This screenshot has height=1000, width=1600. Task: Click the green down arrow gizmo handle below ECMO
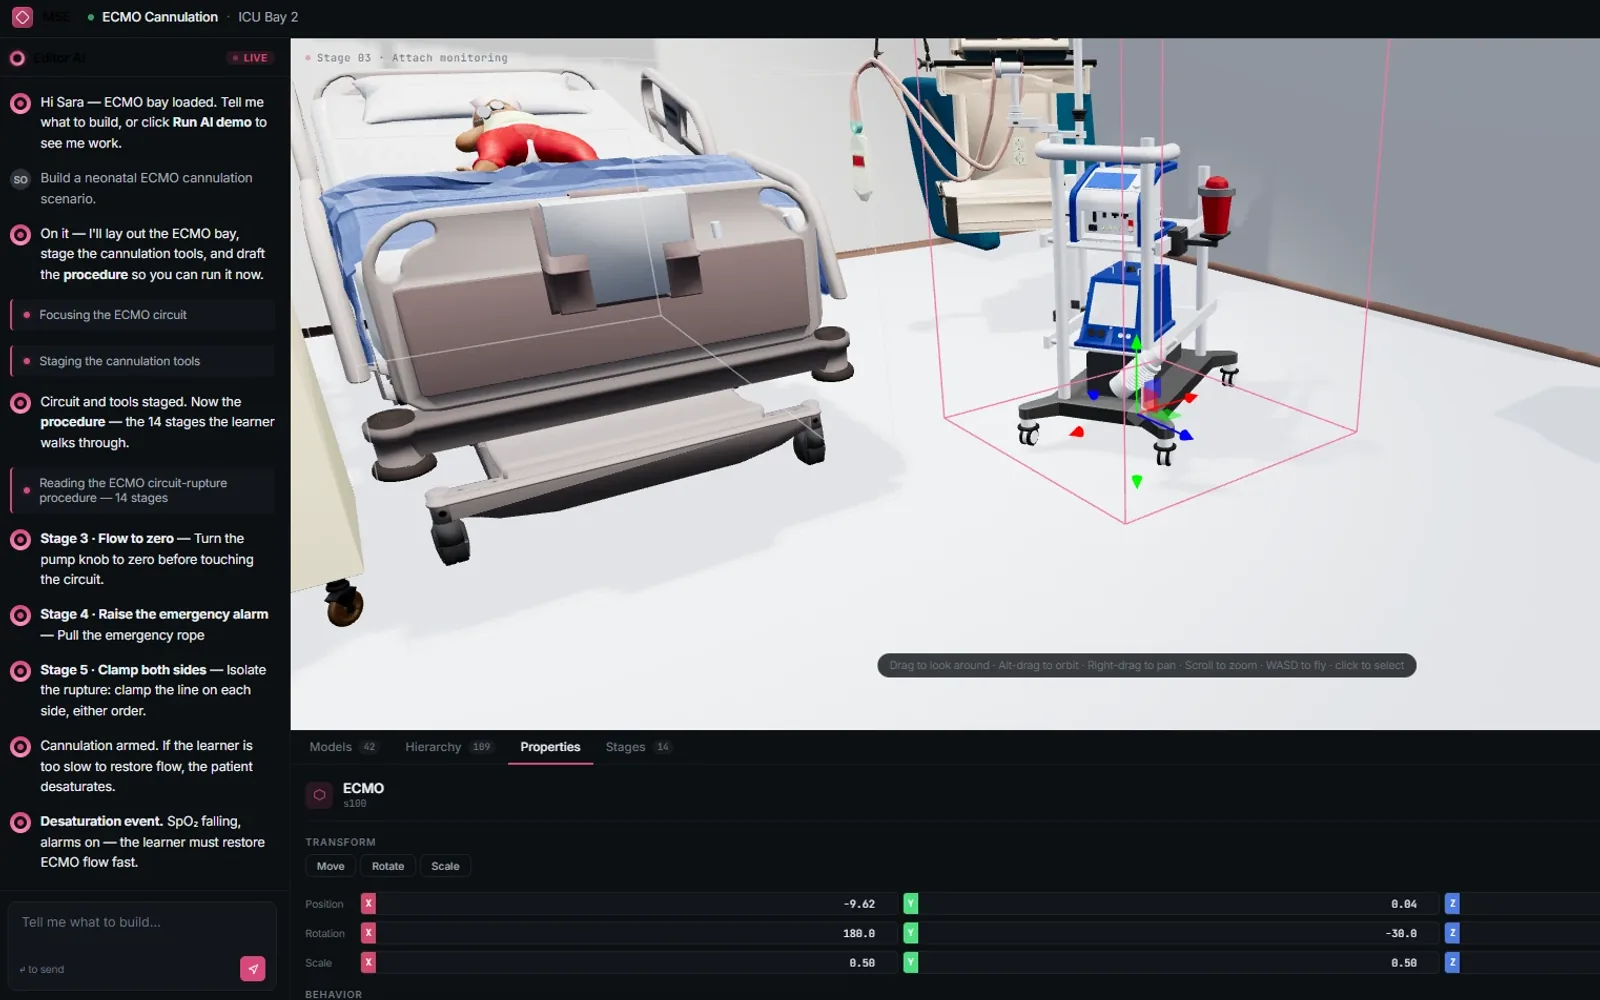(x=1136, y=482)
